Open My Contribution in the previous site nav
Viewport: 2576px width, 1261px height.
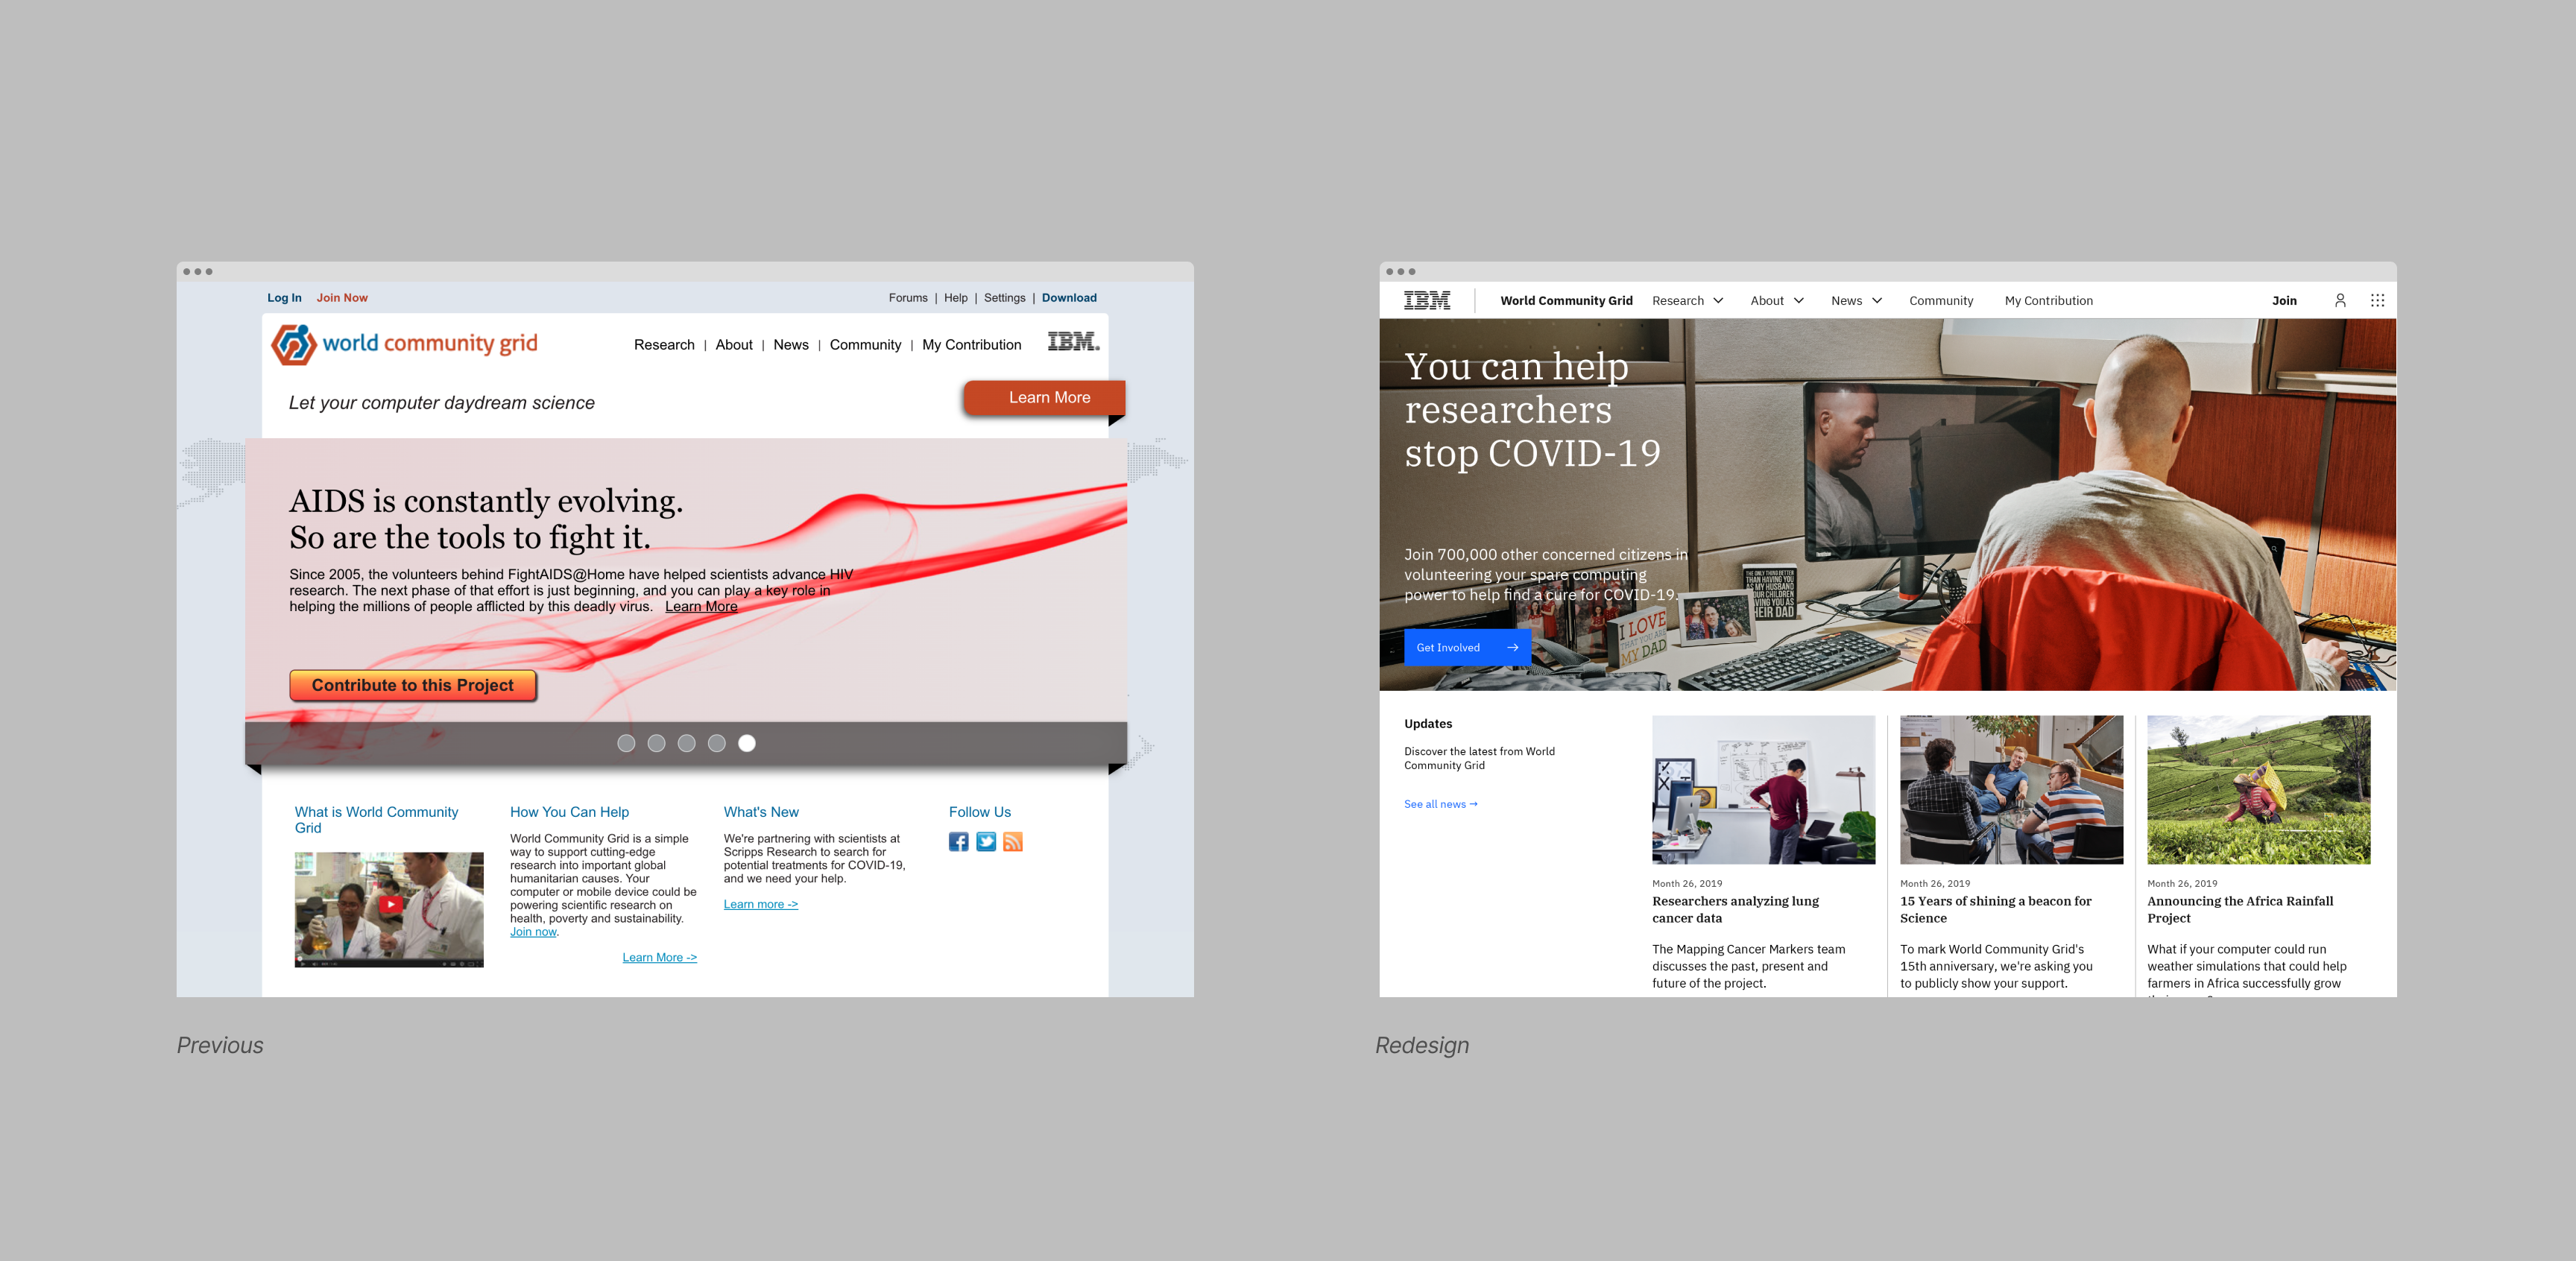click(x=971, y=344)
